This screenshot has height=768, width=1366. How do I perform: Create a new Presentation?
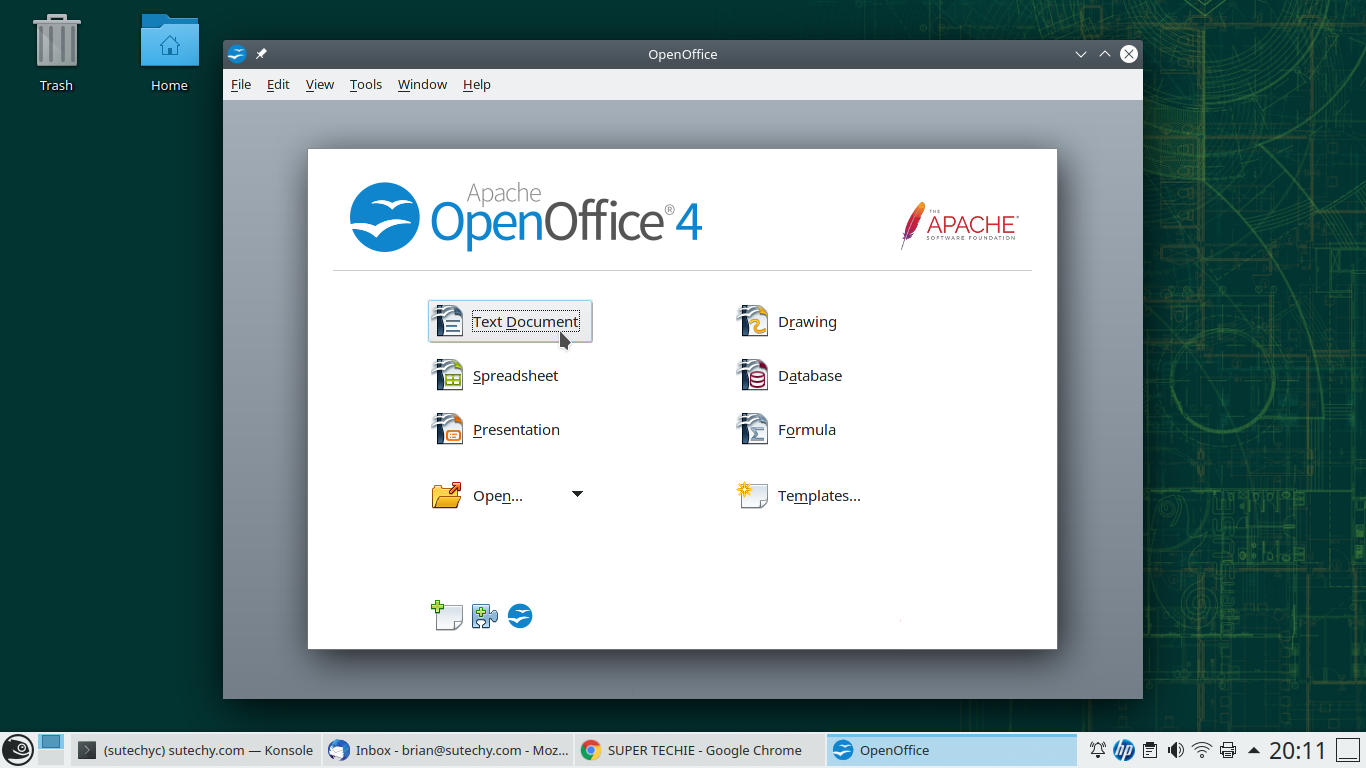pyautogui.click(x=496, y=430)
